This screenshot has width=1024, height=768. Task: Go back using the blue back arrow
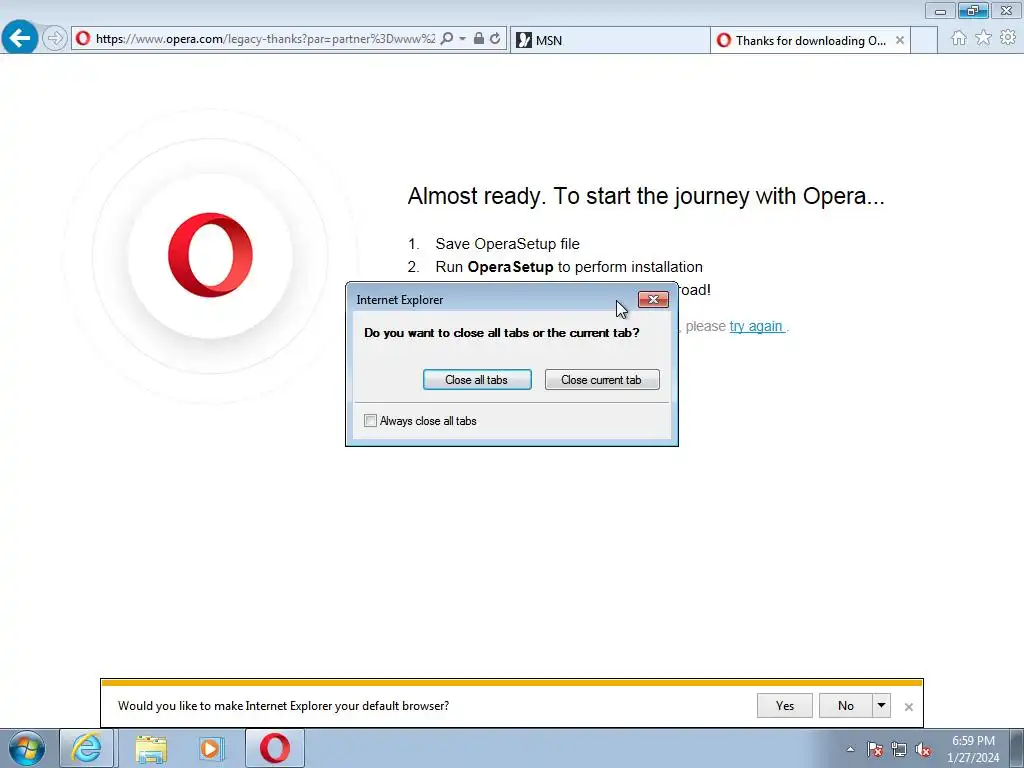pos(20,38)
